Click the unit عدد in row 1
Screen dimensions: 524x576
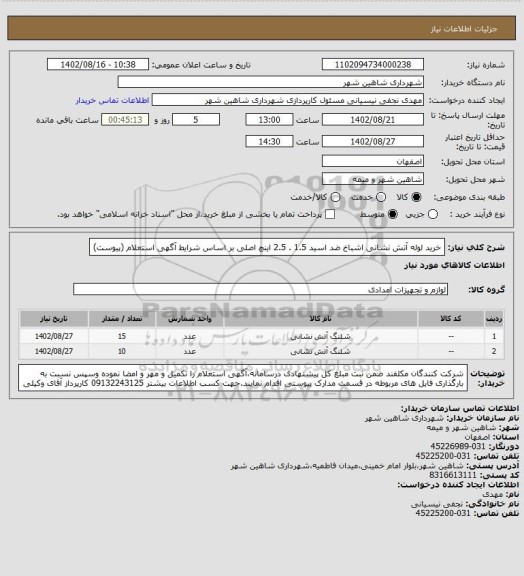click(190, 336)
